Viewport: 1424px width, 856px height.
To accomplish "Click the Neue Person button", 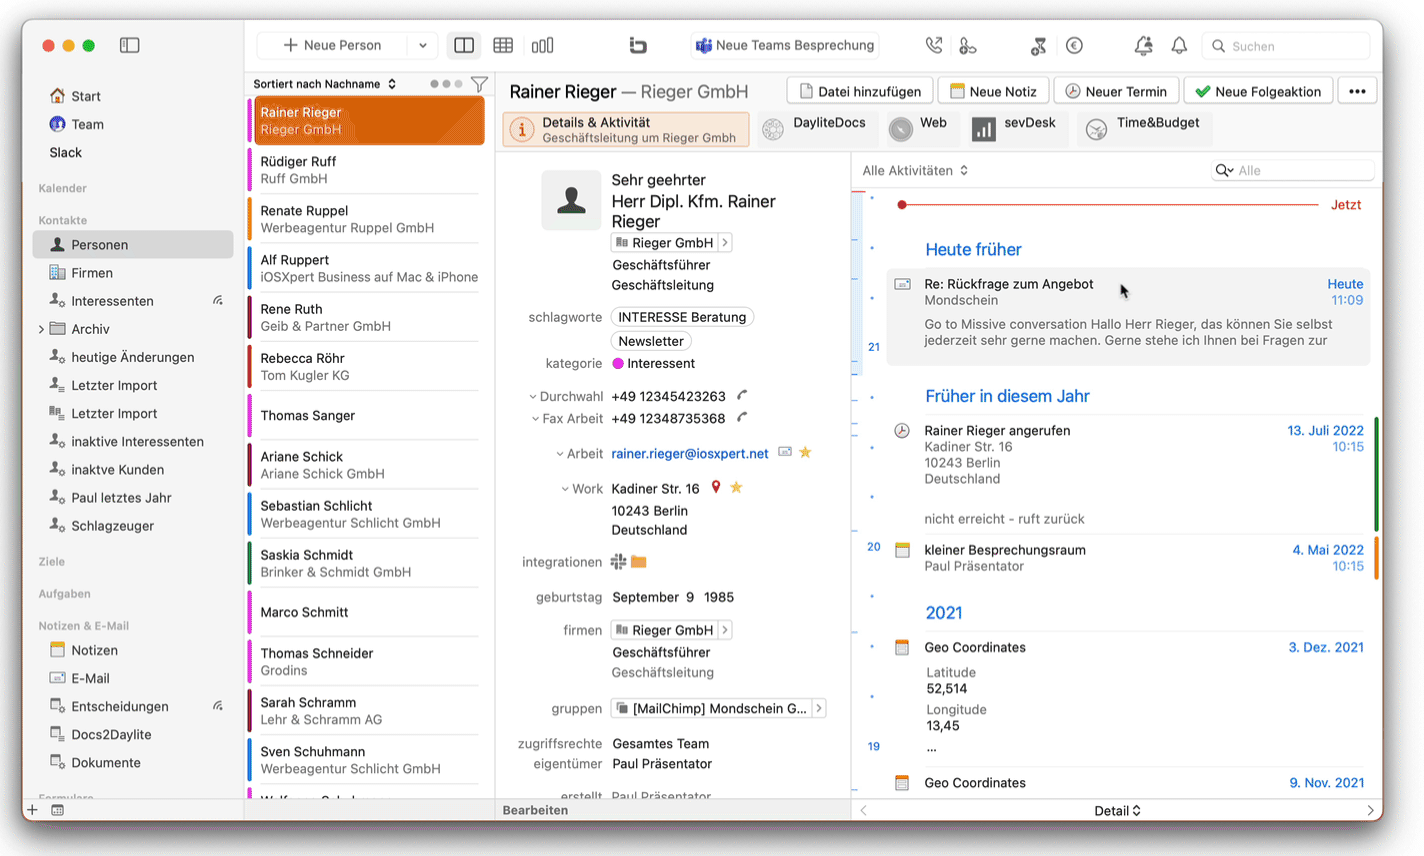I will tap(332, 45).
